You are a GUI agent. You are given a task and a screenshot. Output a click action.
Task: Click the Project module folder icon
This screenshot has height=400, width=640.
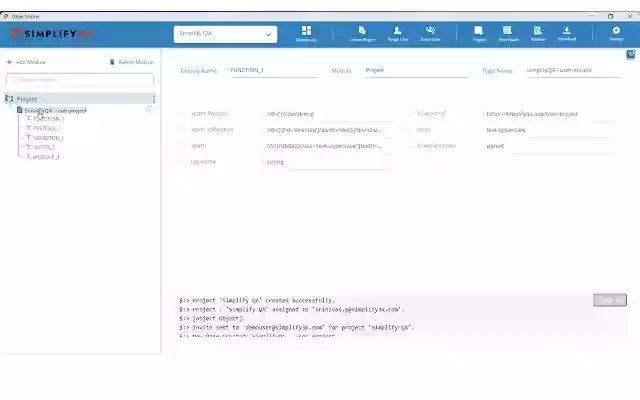click(9, 99)
